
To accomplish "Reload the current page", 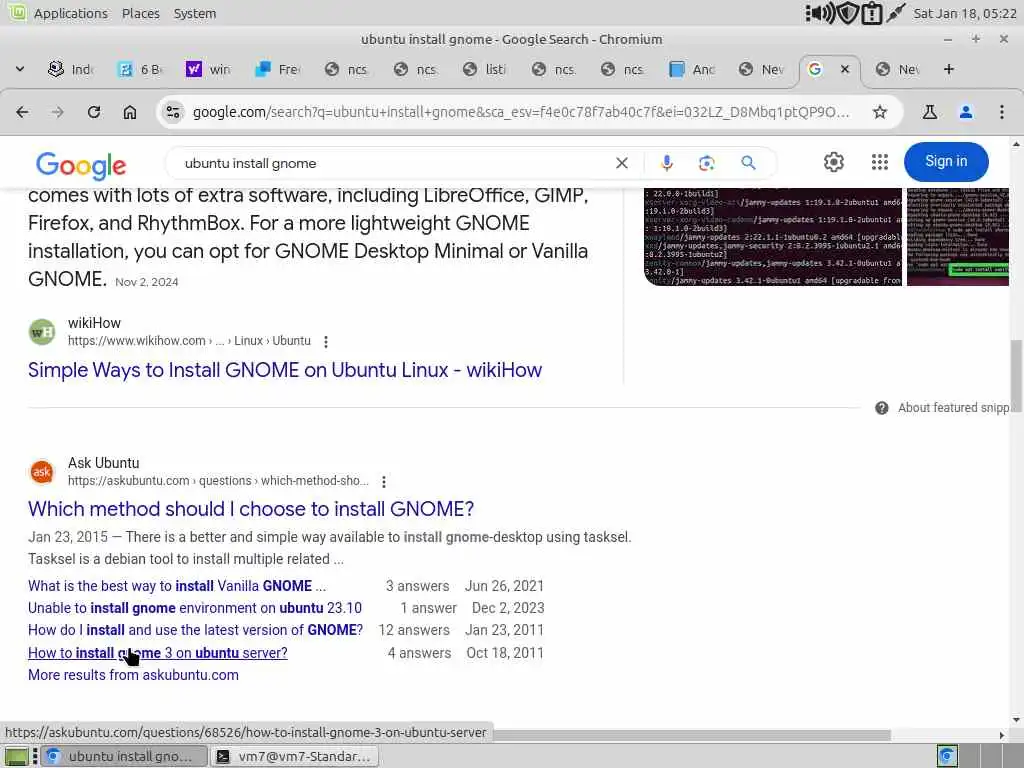I will (x=94, y=112).
